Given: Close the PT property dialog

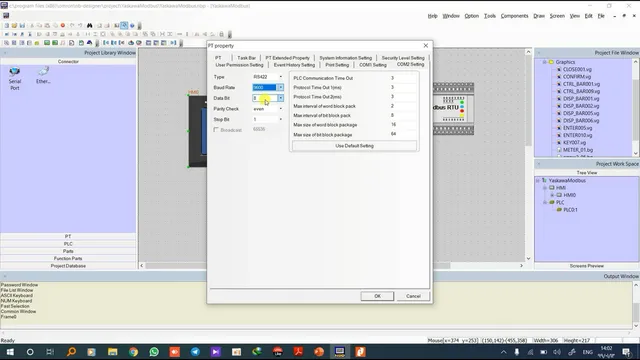Looking at the screenshot, I should 426,46.
